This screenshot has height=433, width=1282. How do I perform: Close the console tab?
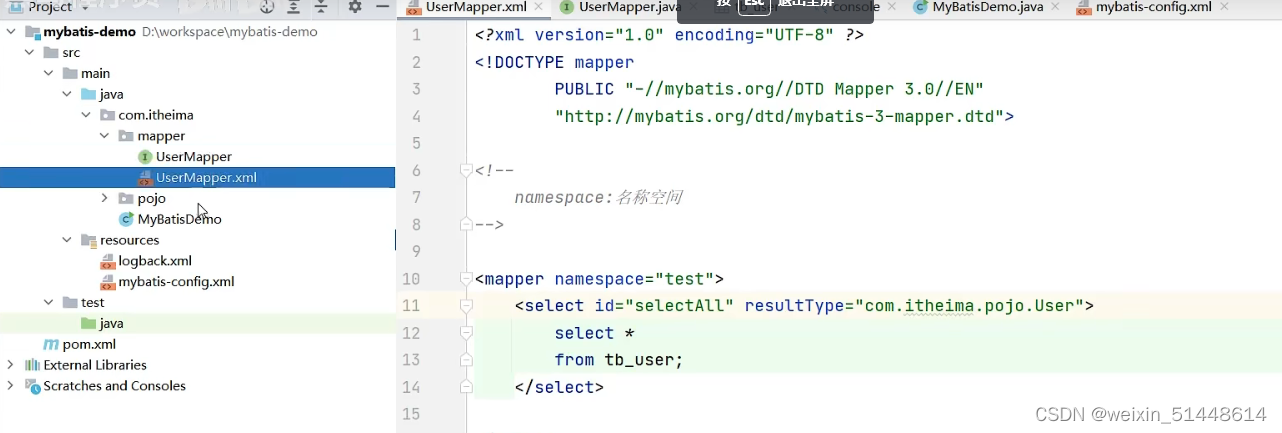(893, 7)
